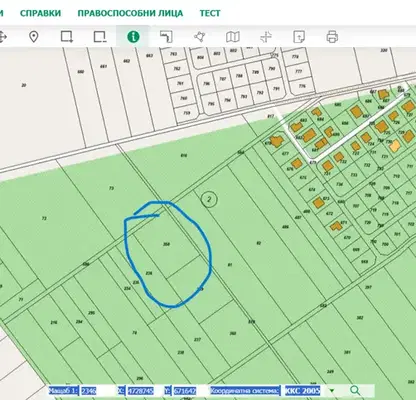Open the СПРАВКИ menu

[x=40, y=13]
